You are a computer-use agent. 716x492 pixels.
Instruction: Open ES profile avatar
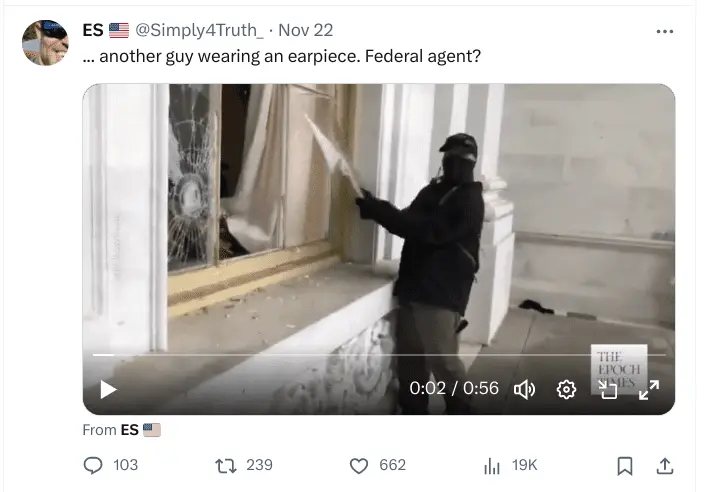pos(45,42)
